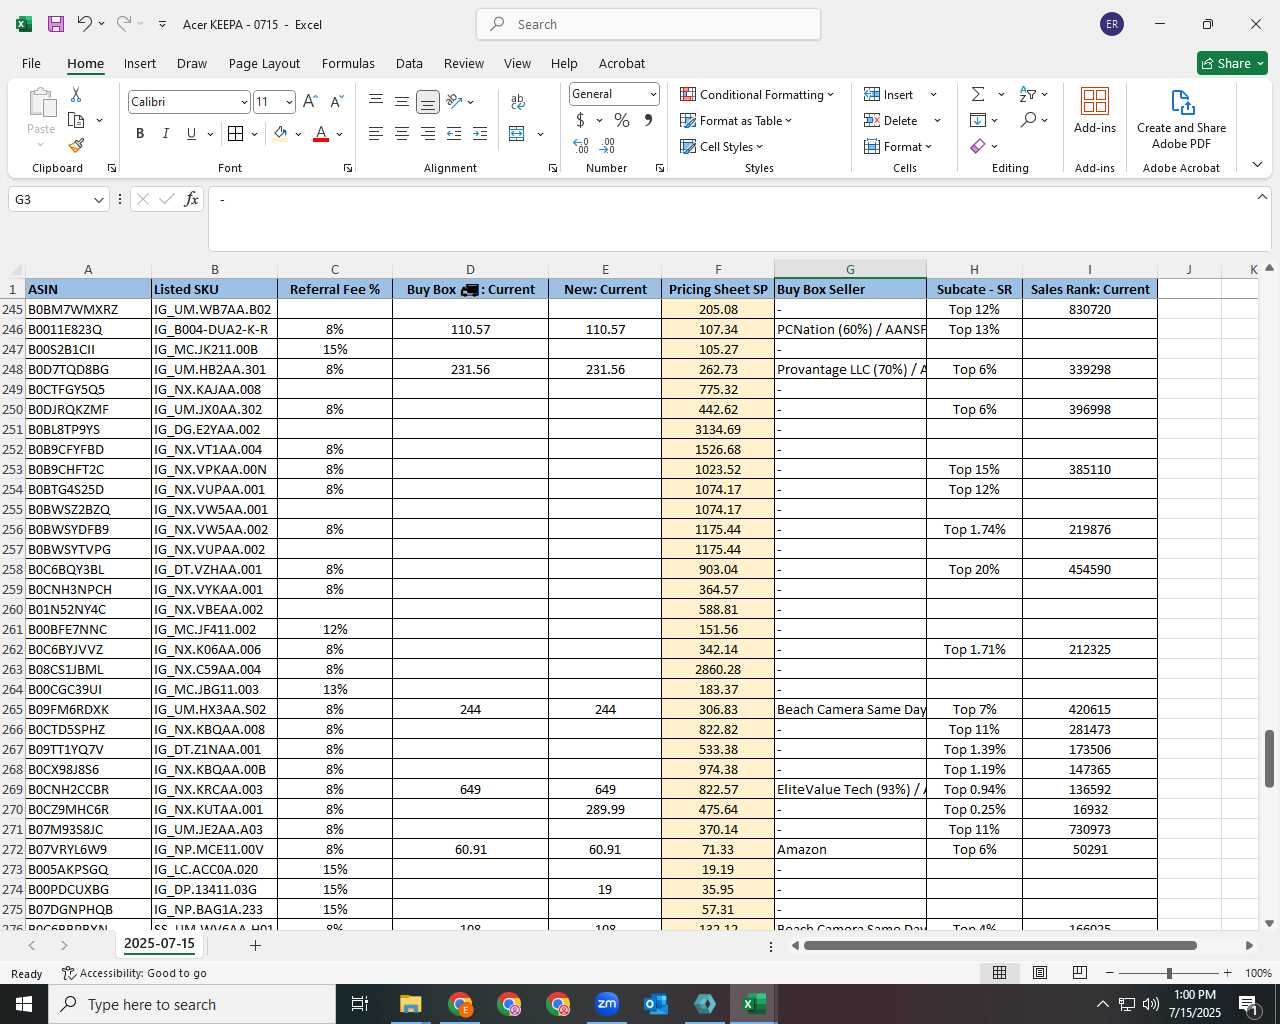Decrease indent in Alignment group
Screen dimensions: 1280x1024
(454, 133)
